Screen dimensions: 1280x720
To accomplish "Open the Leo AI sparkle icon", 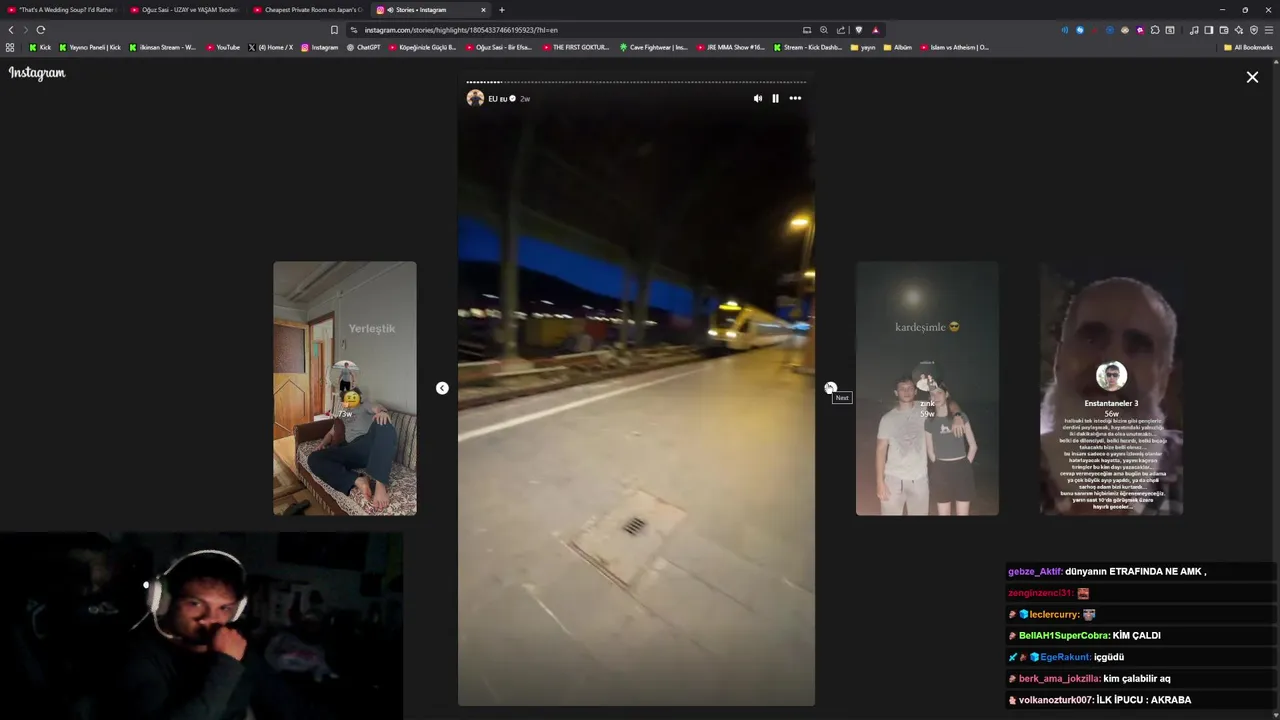I will (1239, 30).
